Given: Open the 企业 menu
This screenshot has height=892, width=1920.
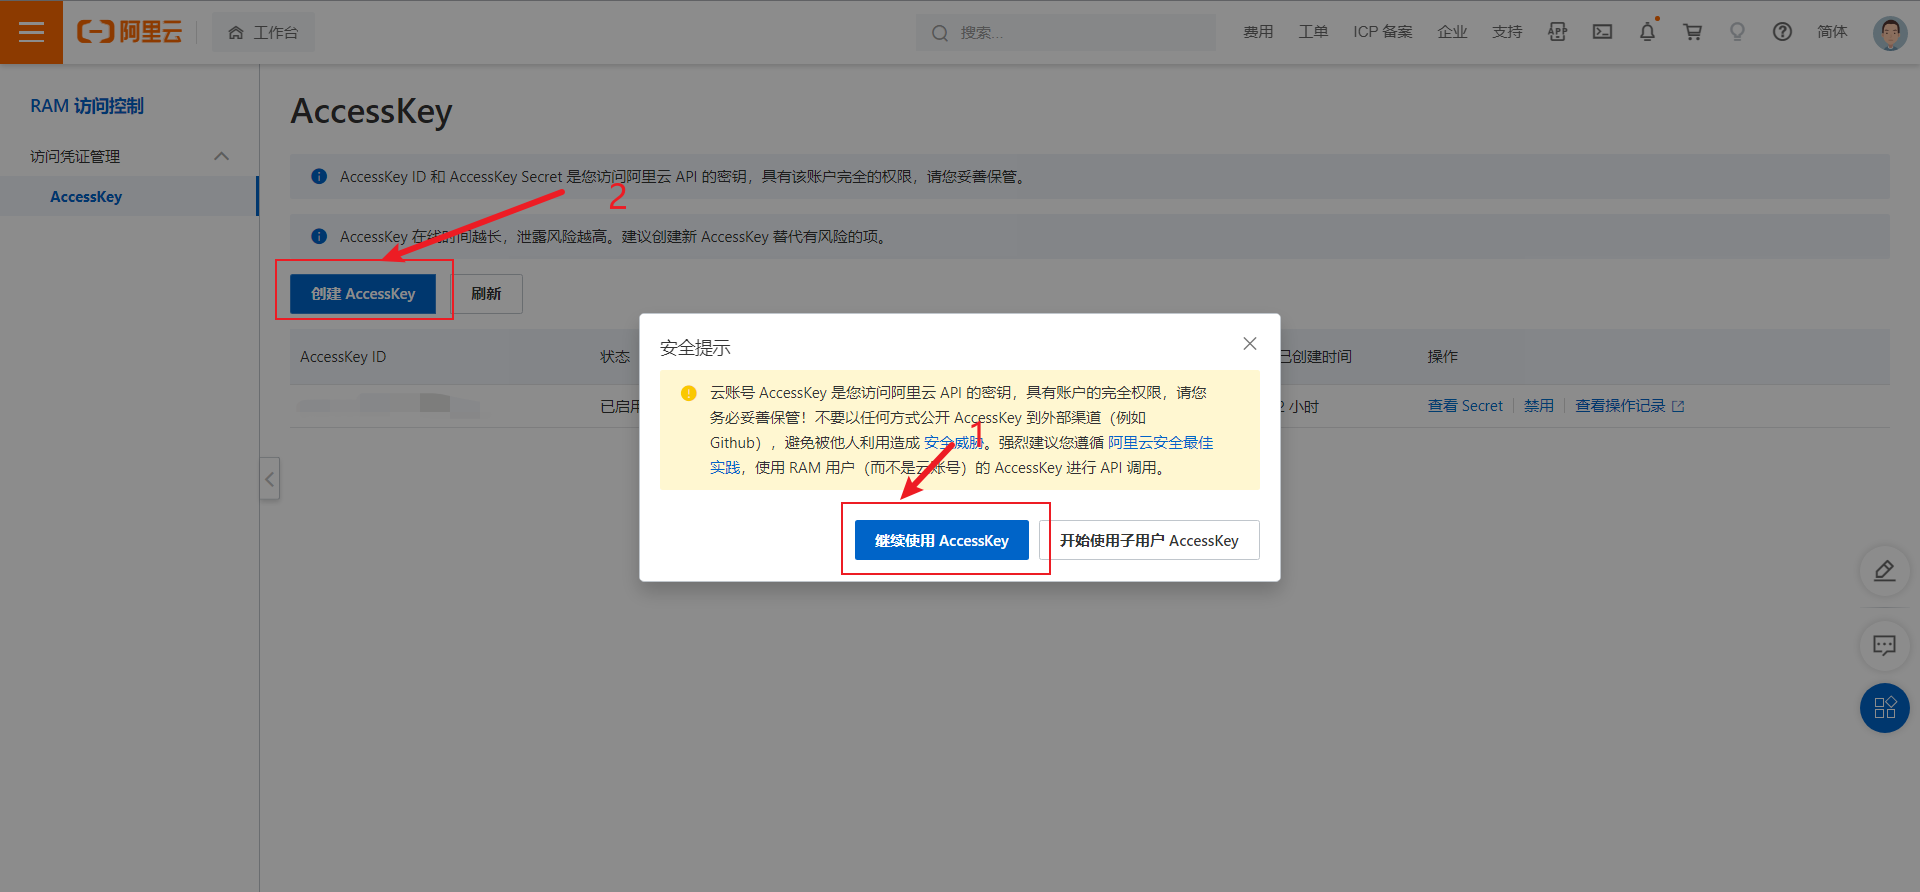Looking at the screenshot, I should point(1452,32).
